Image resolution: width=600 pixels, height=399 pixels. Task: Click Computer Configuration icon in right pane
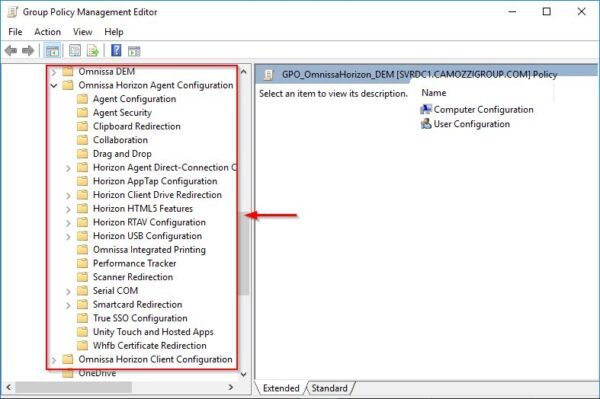[x=426, y=109]
